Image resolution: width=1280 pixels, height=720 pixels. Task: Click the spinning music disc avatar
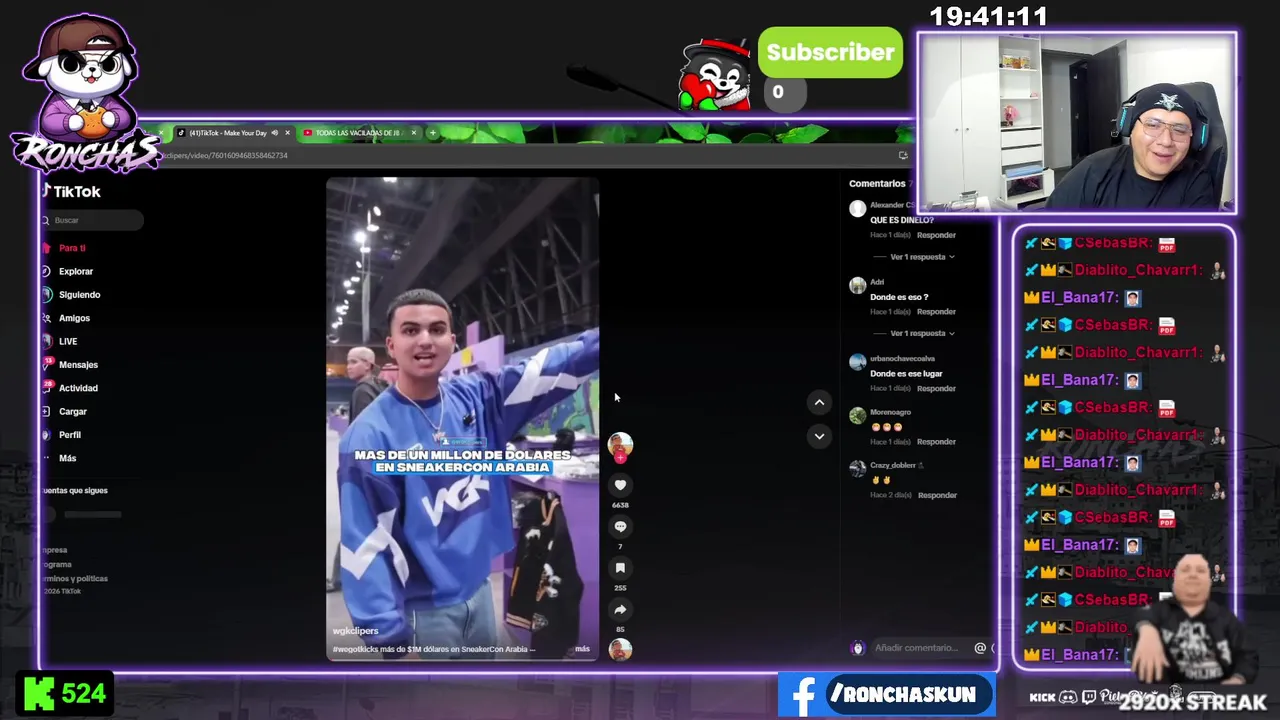coord(620,649)
